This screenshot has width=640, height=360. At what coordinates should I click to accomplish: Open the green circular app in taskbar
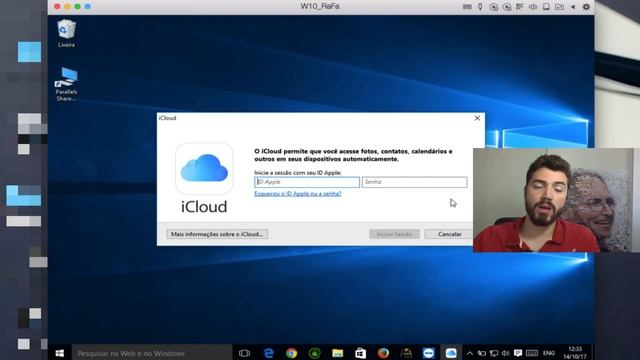tap(314, 353)
